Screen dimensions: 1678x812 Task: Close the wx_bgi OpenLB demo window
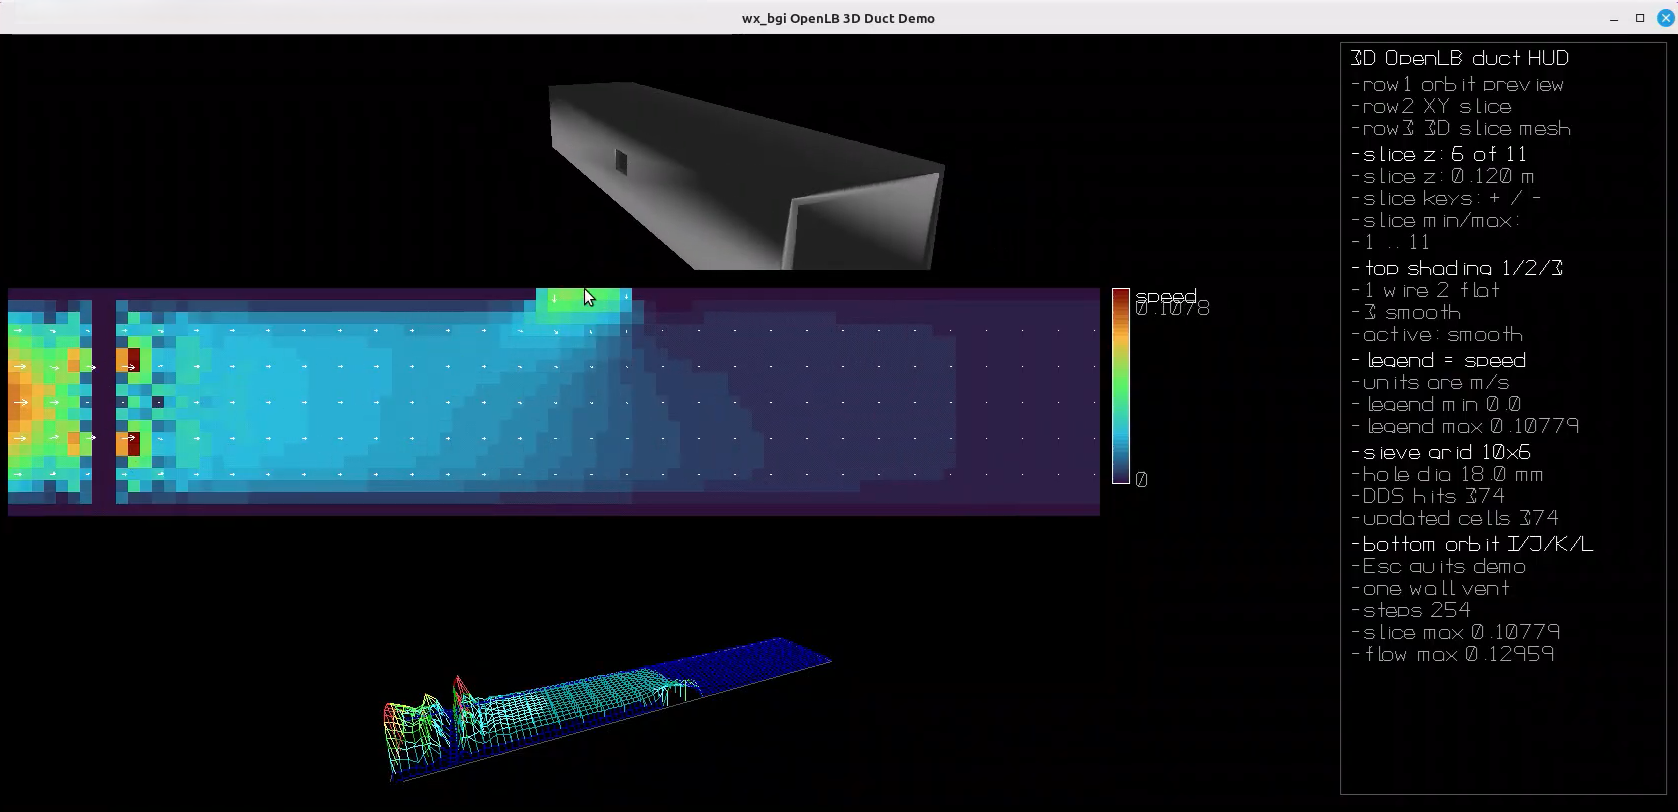click(x=1665, y=18)
